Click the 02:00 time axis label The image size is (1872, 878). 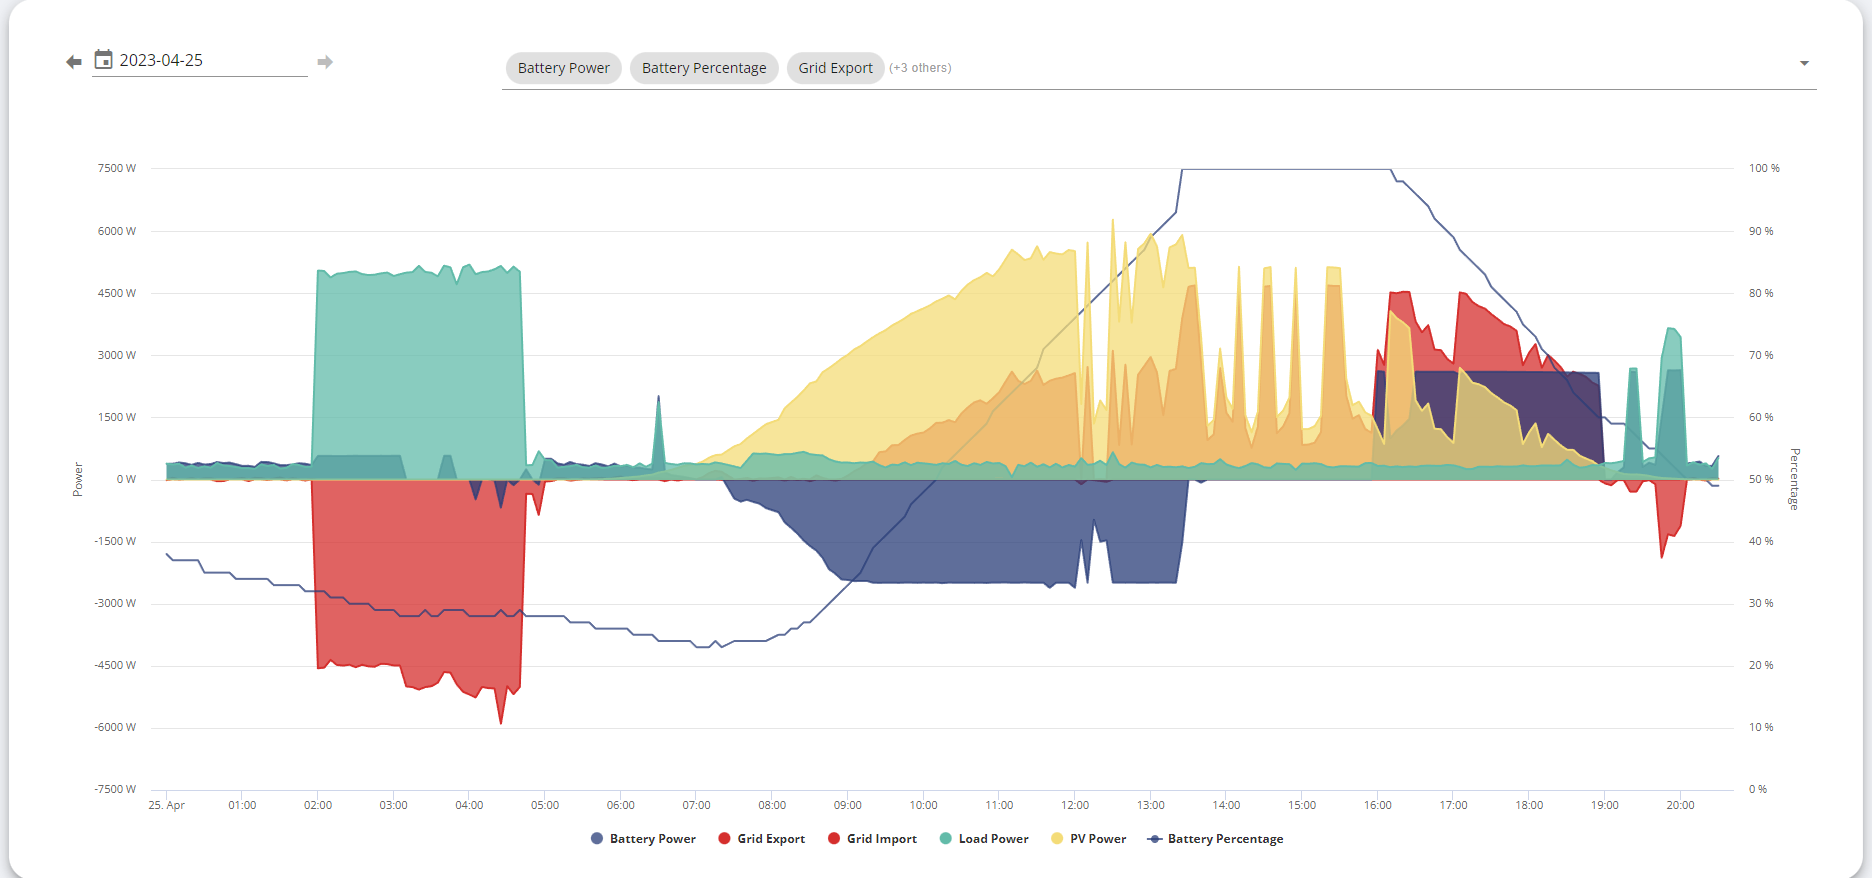(x=318, y=805)
